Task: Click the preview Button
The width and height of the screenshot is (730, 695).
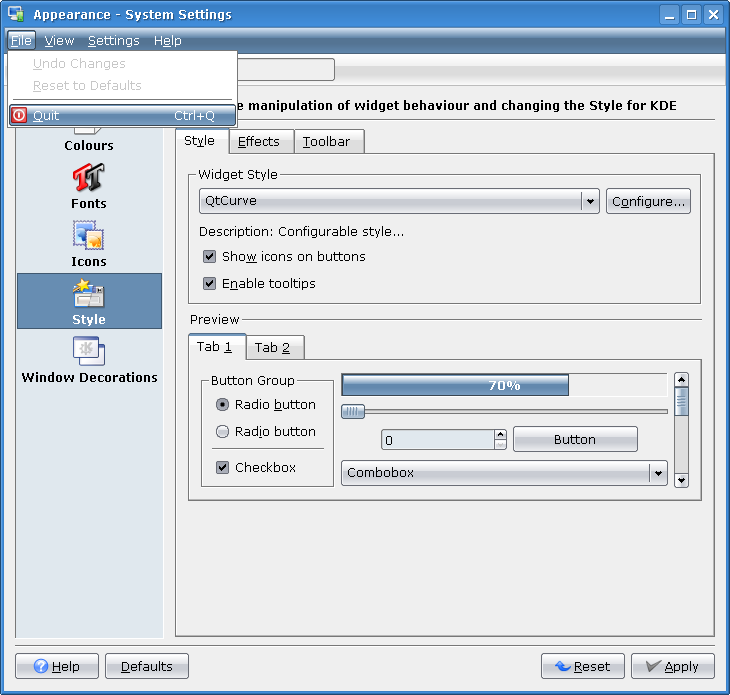Action: 575,439
